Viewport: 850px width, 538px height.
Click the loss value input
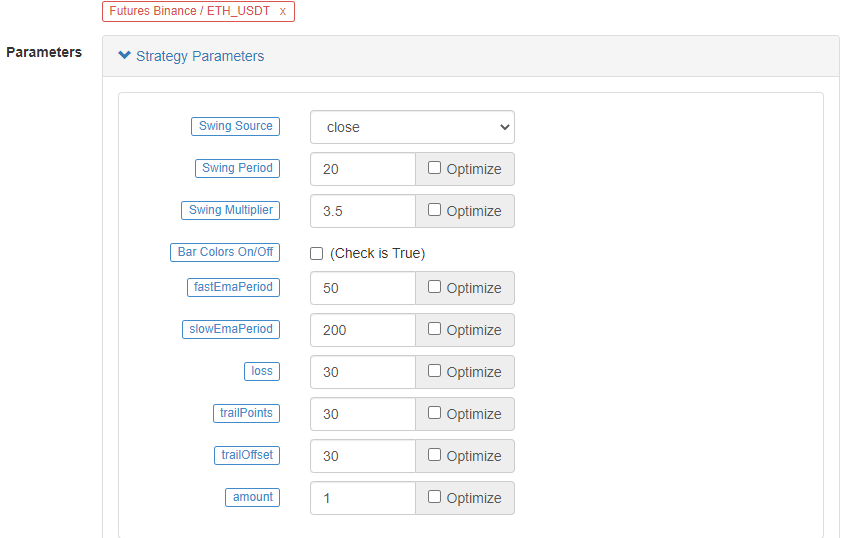click(362, 372)
